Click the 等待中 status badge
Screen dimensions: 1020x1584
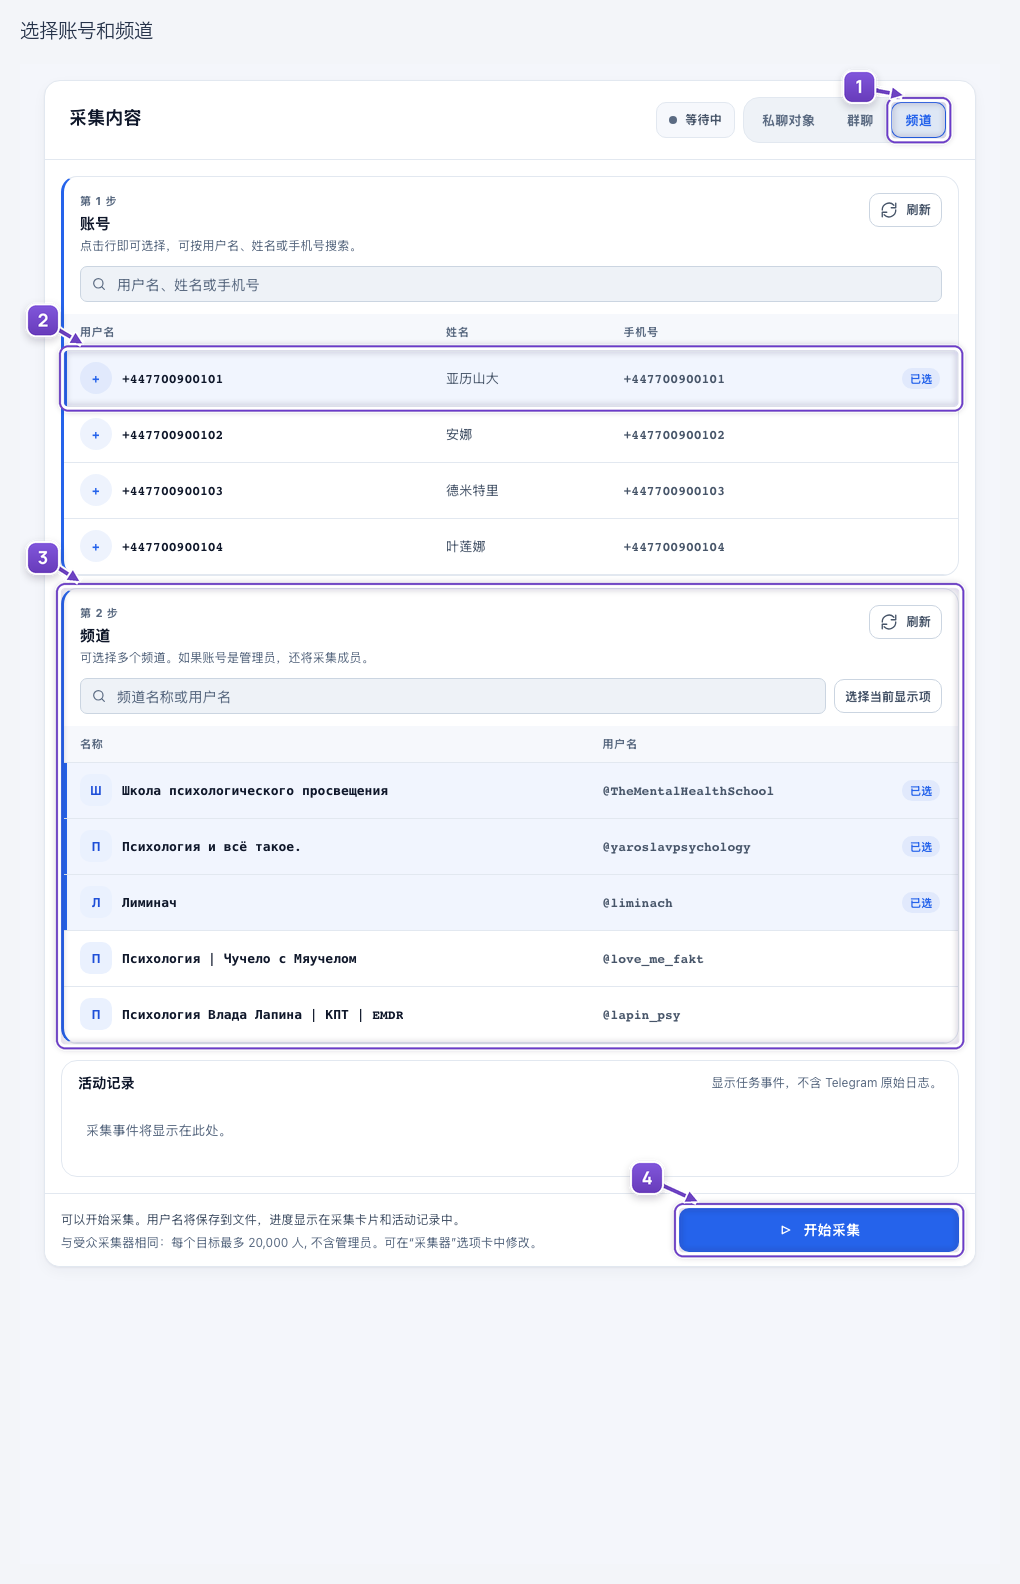[x=695, y=120]
